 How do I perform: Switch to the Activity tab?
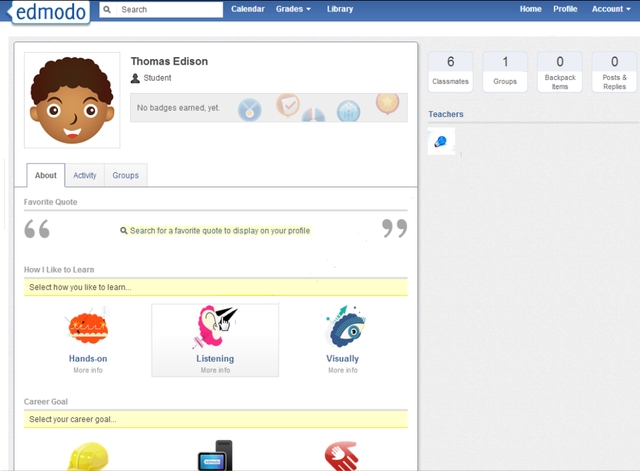(x=85, y=175)
